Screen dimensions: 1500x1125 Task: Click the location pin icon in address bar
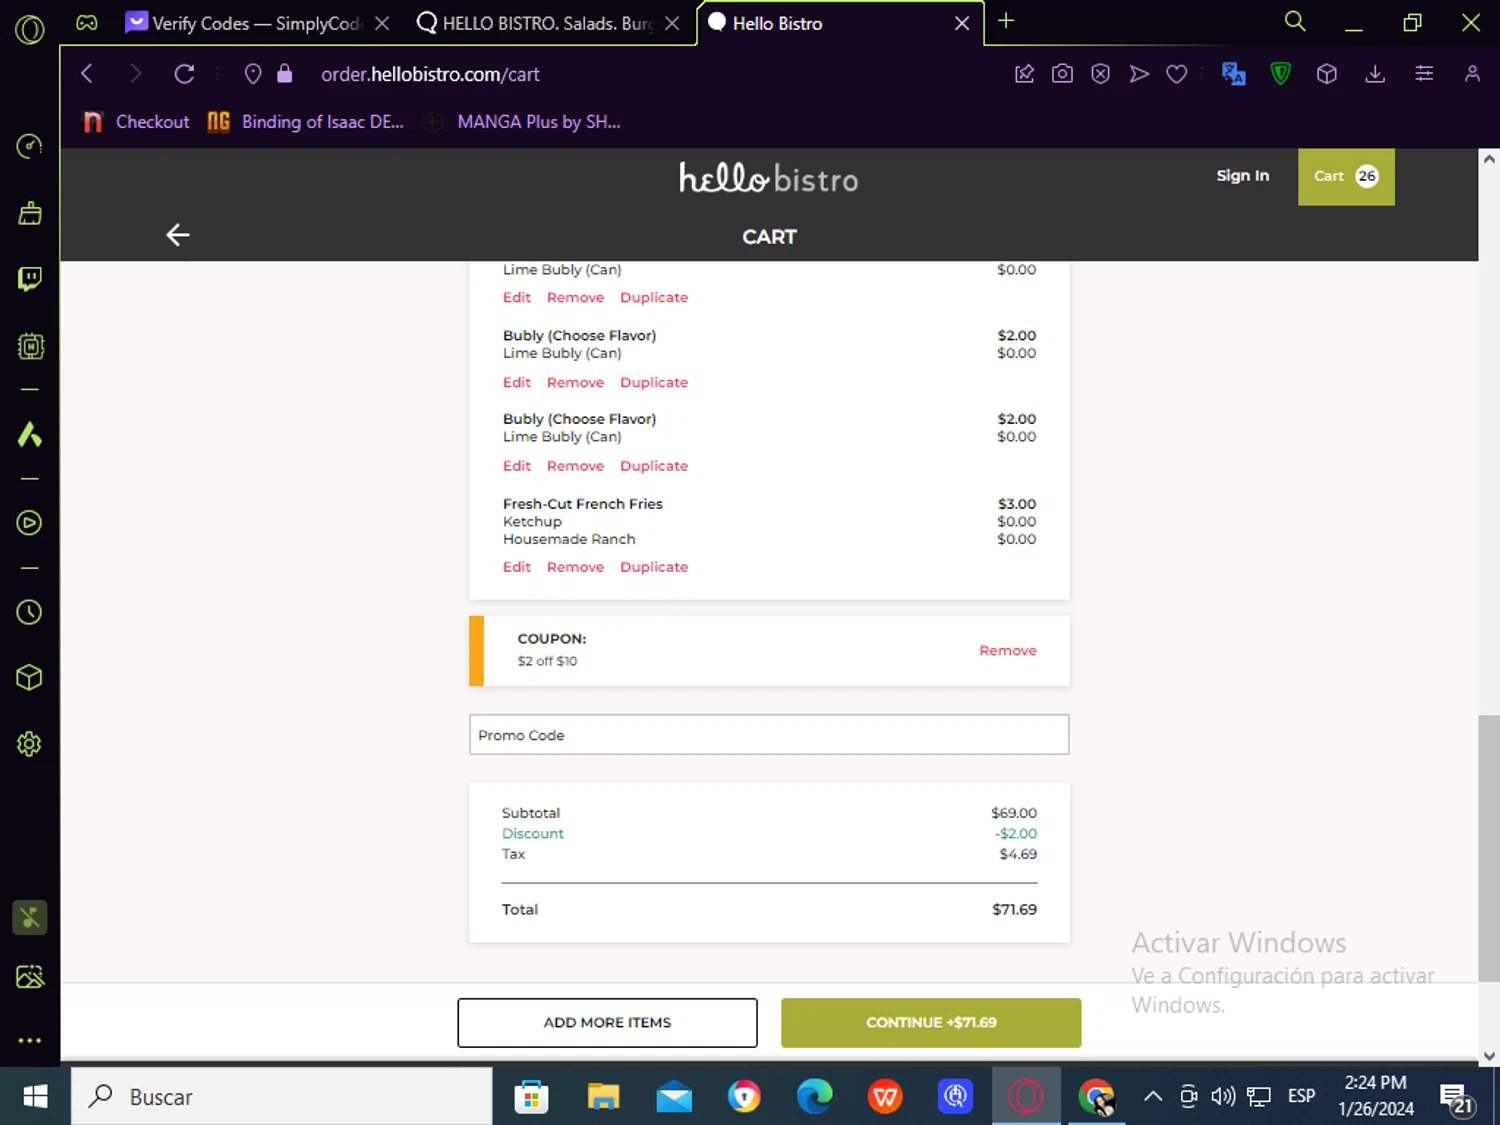(x=253, y=74)
